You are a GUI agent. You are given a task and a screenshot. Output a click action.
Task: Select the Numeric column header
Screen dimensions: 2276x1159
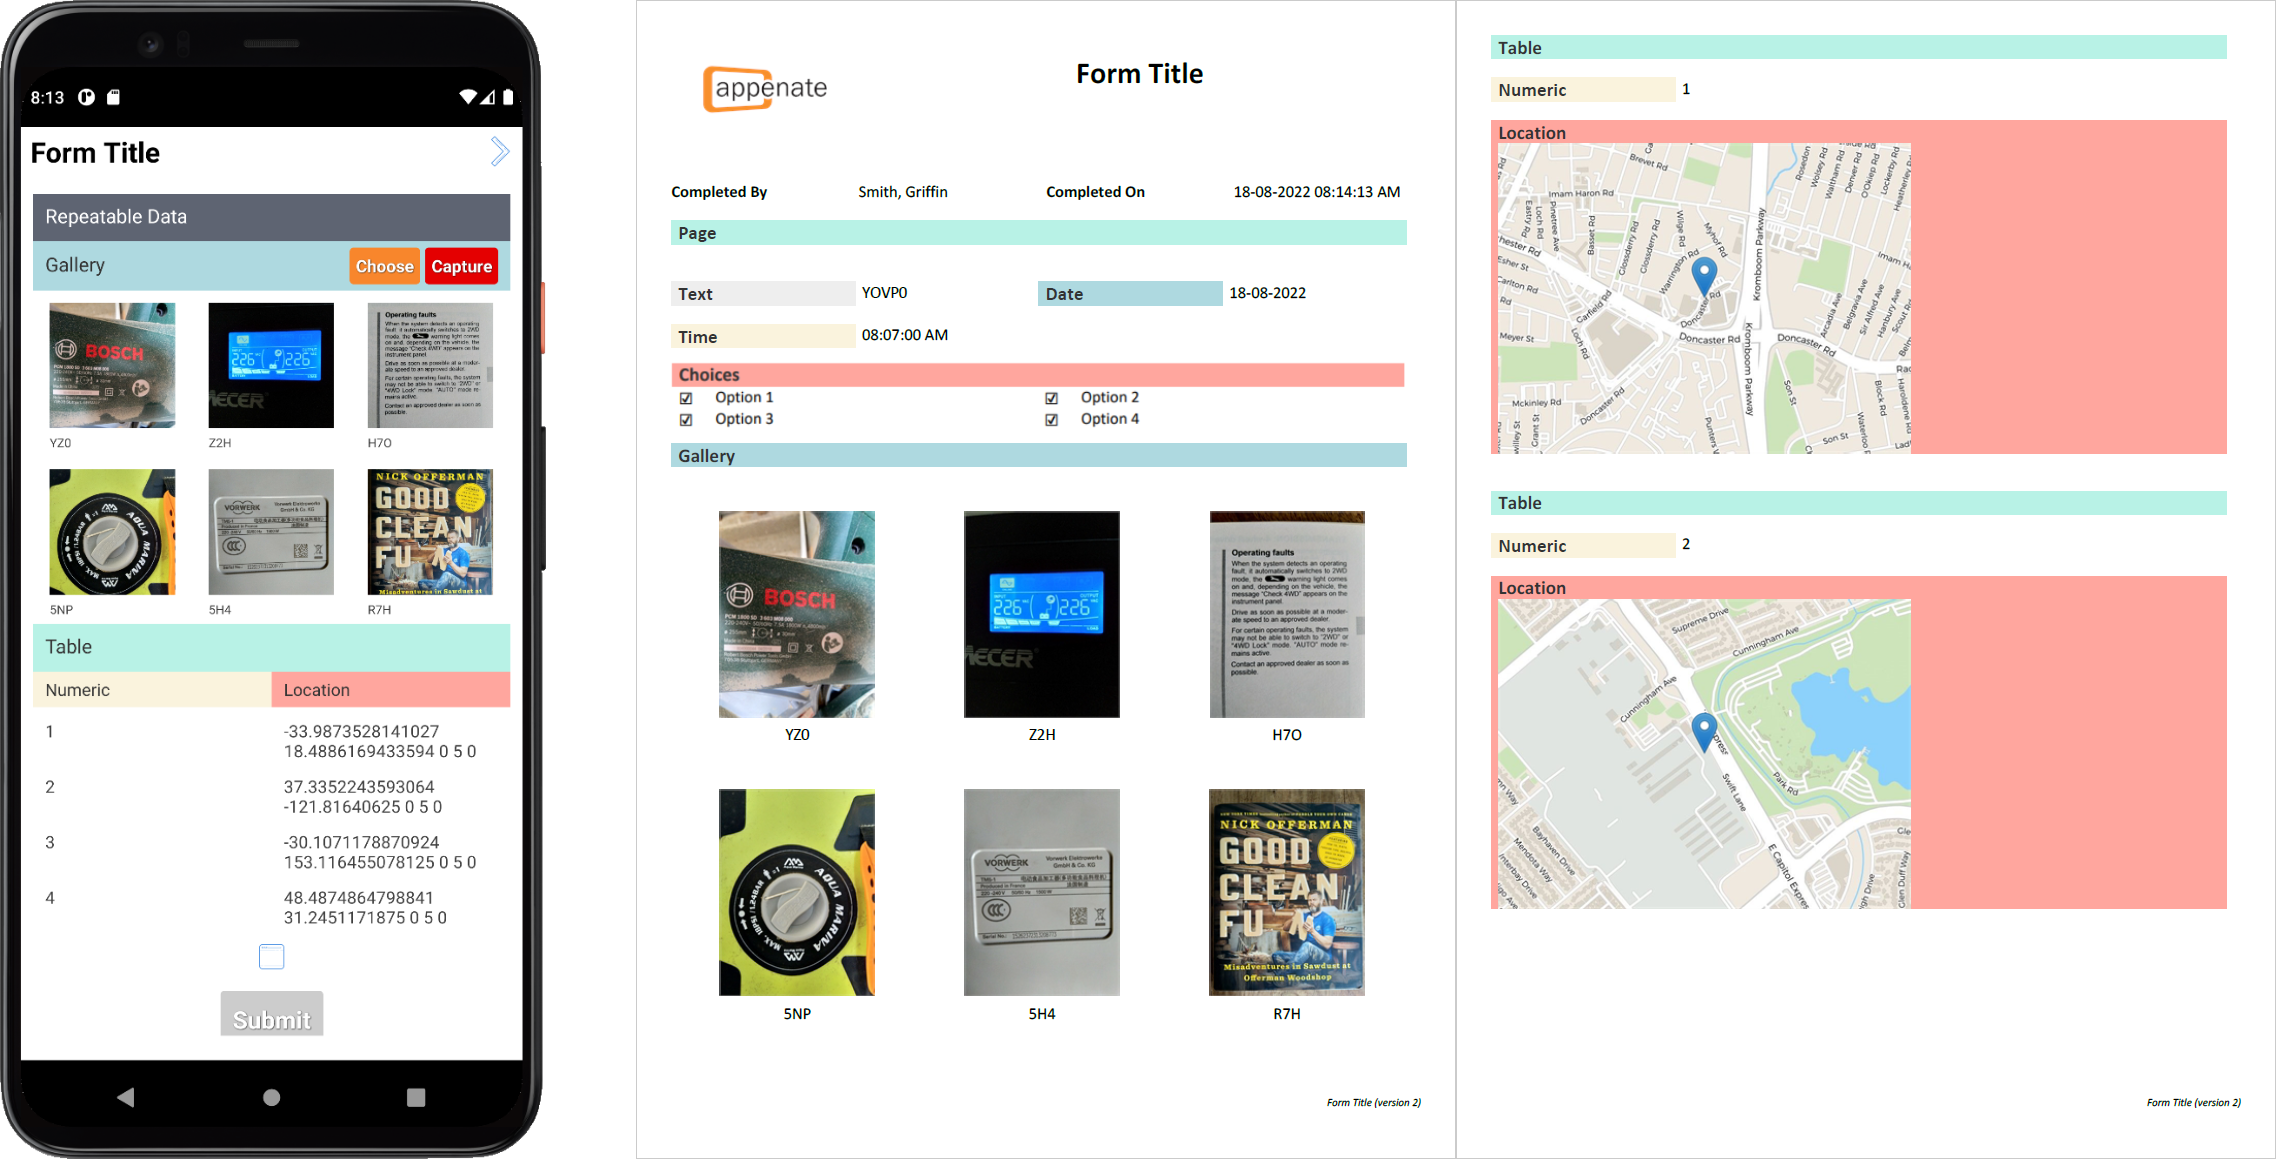[x=152, y=690]
